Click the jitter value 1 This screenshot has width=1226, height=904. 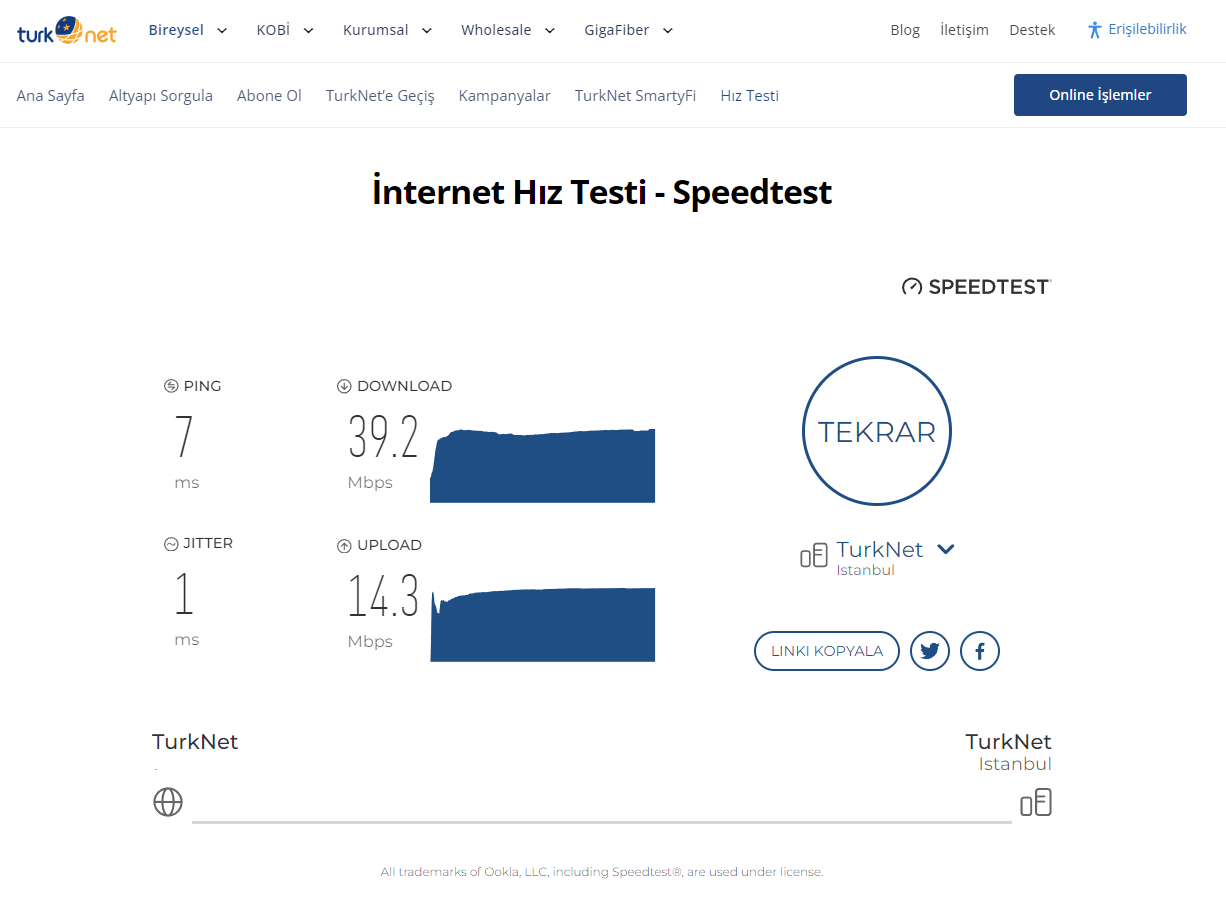pos(184,594)
